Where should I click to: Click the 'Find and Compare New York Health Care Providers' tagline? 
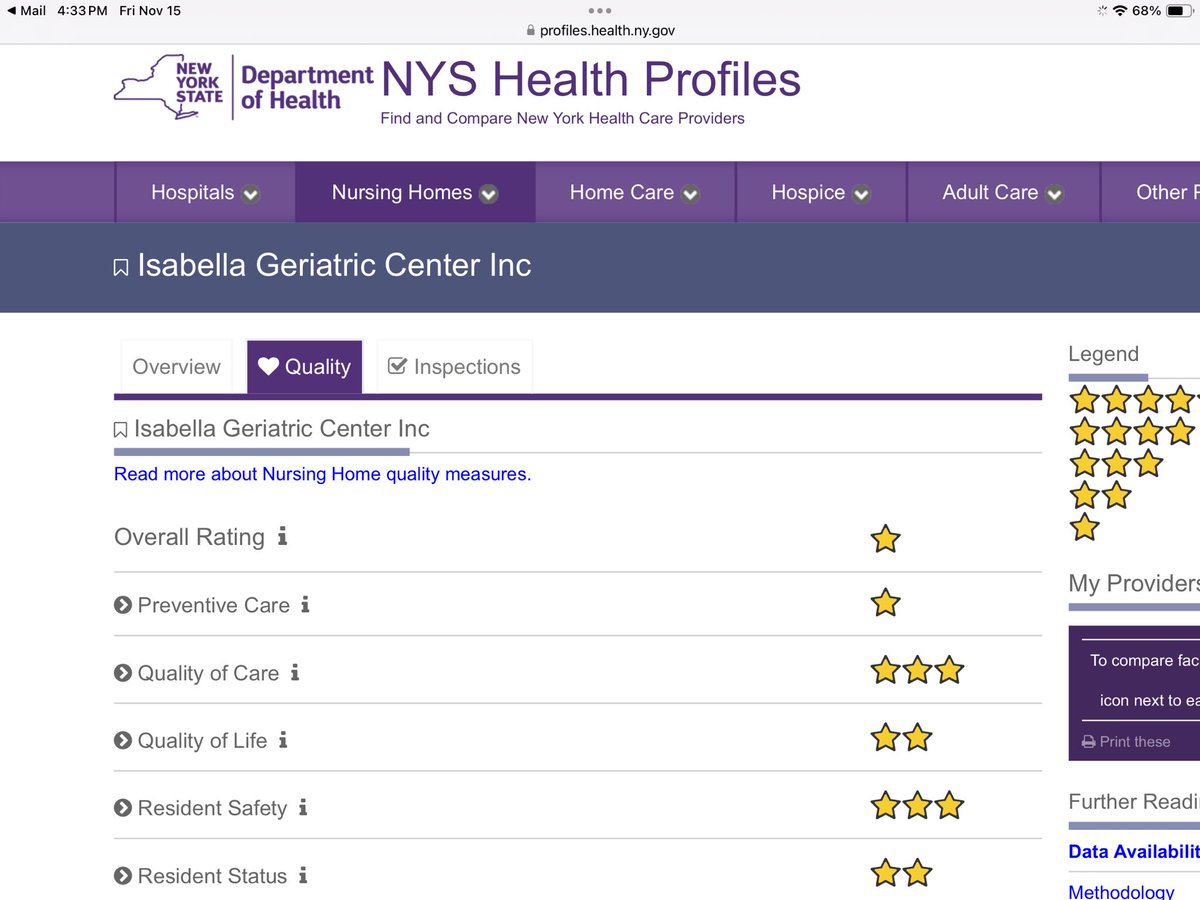click(562, 118)
